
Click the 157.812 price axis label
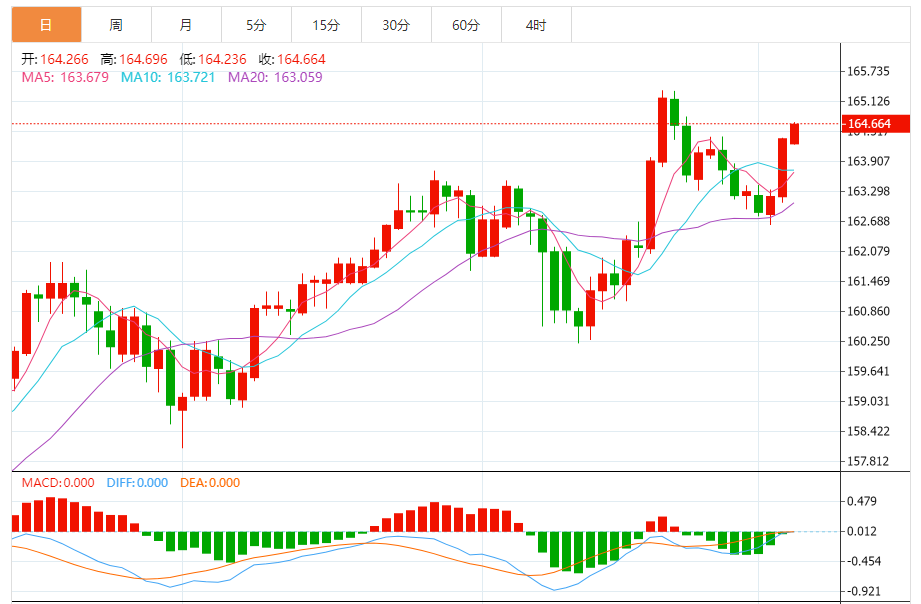868,461
